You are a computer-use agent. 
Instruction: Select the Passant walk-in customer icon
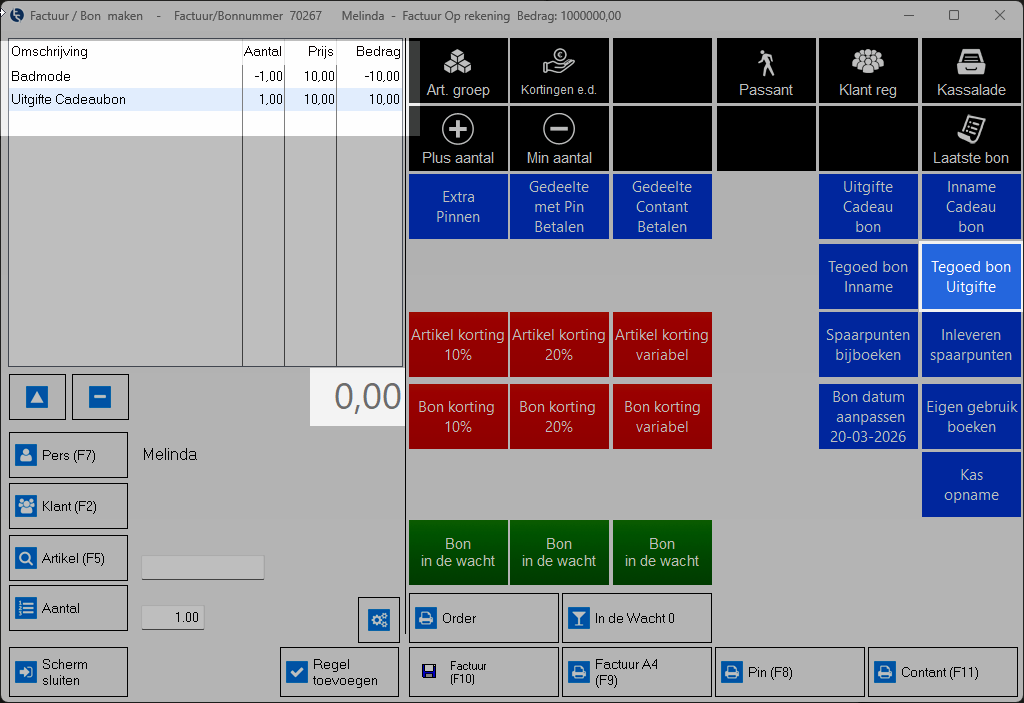[x=766, y=72]
